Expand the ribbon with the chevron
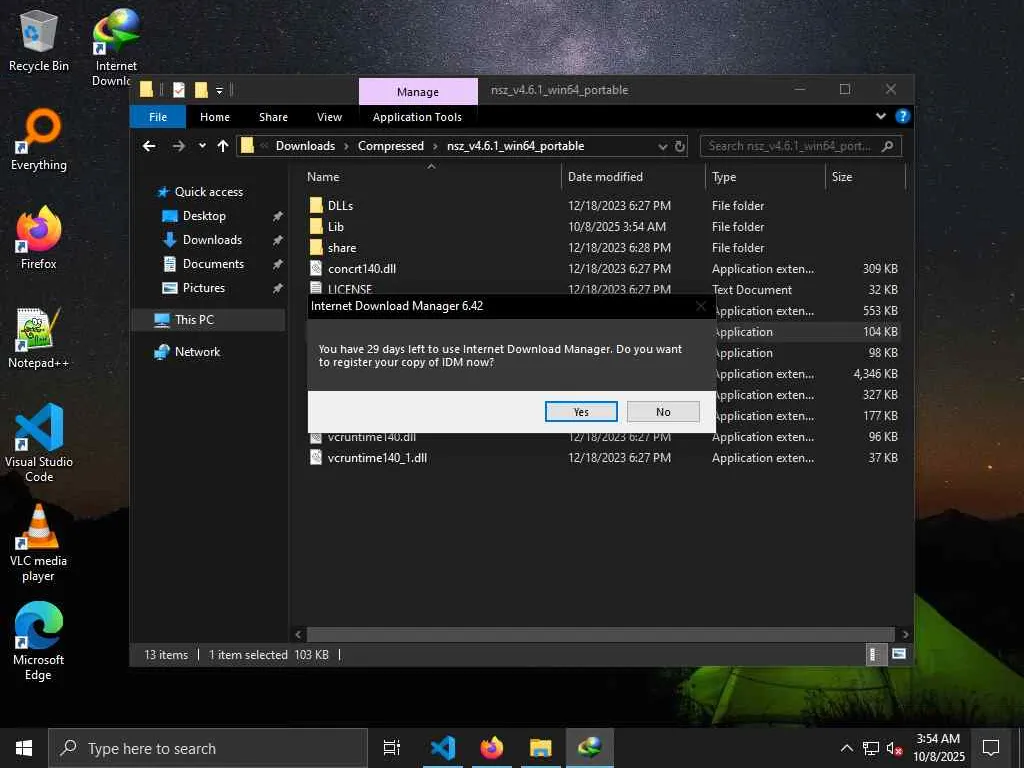 (x=881, y=116)
